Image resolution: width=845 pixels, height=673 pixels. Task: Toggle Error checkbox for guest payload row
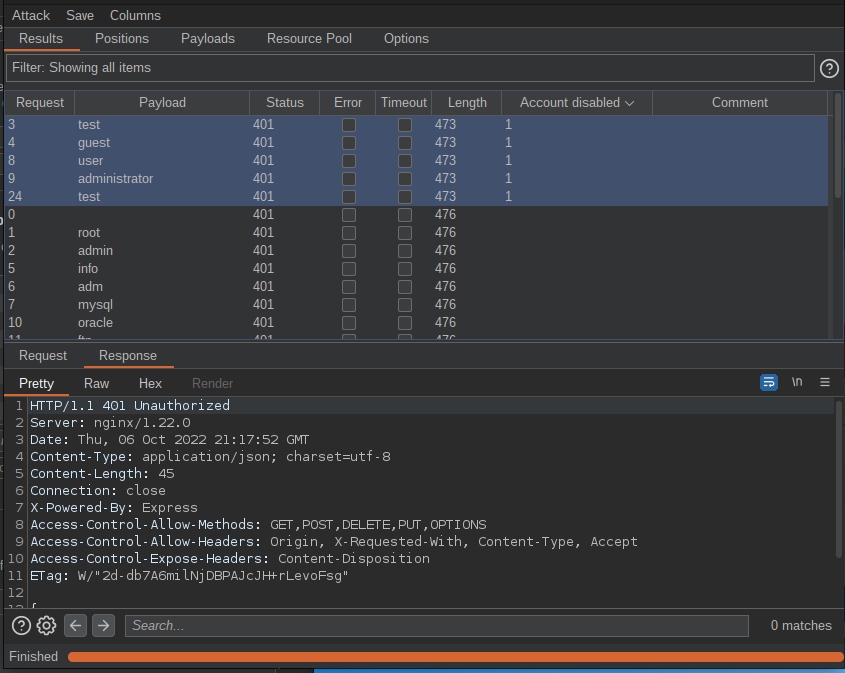point(348,143)
